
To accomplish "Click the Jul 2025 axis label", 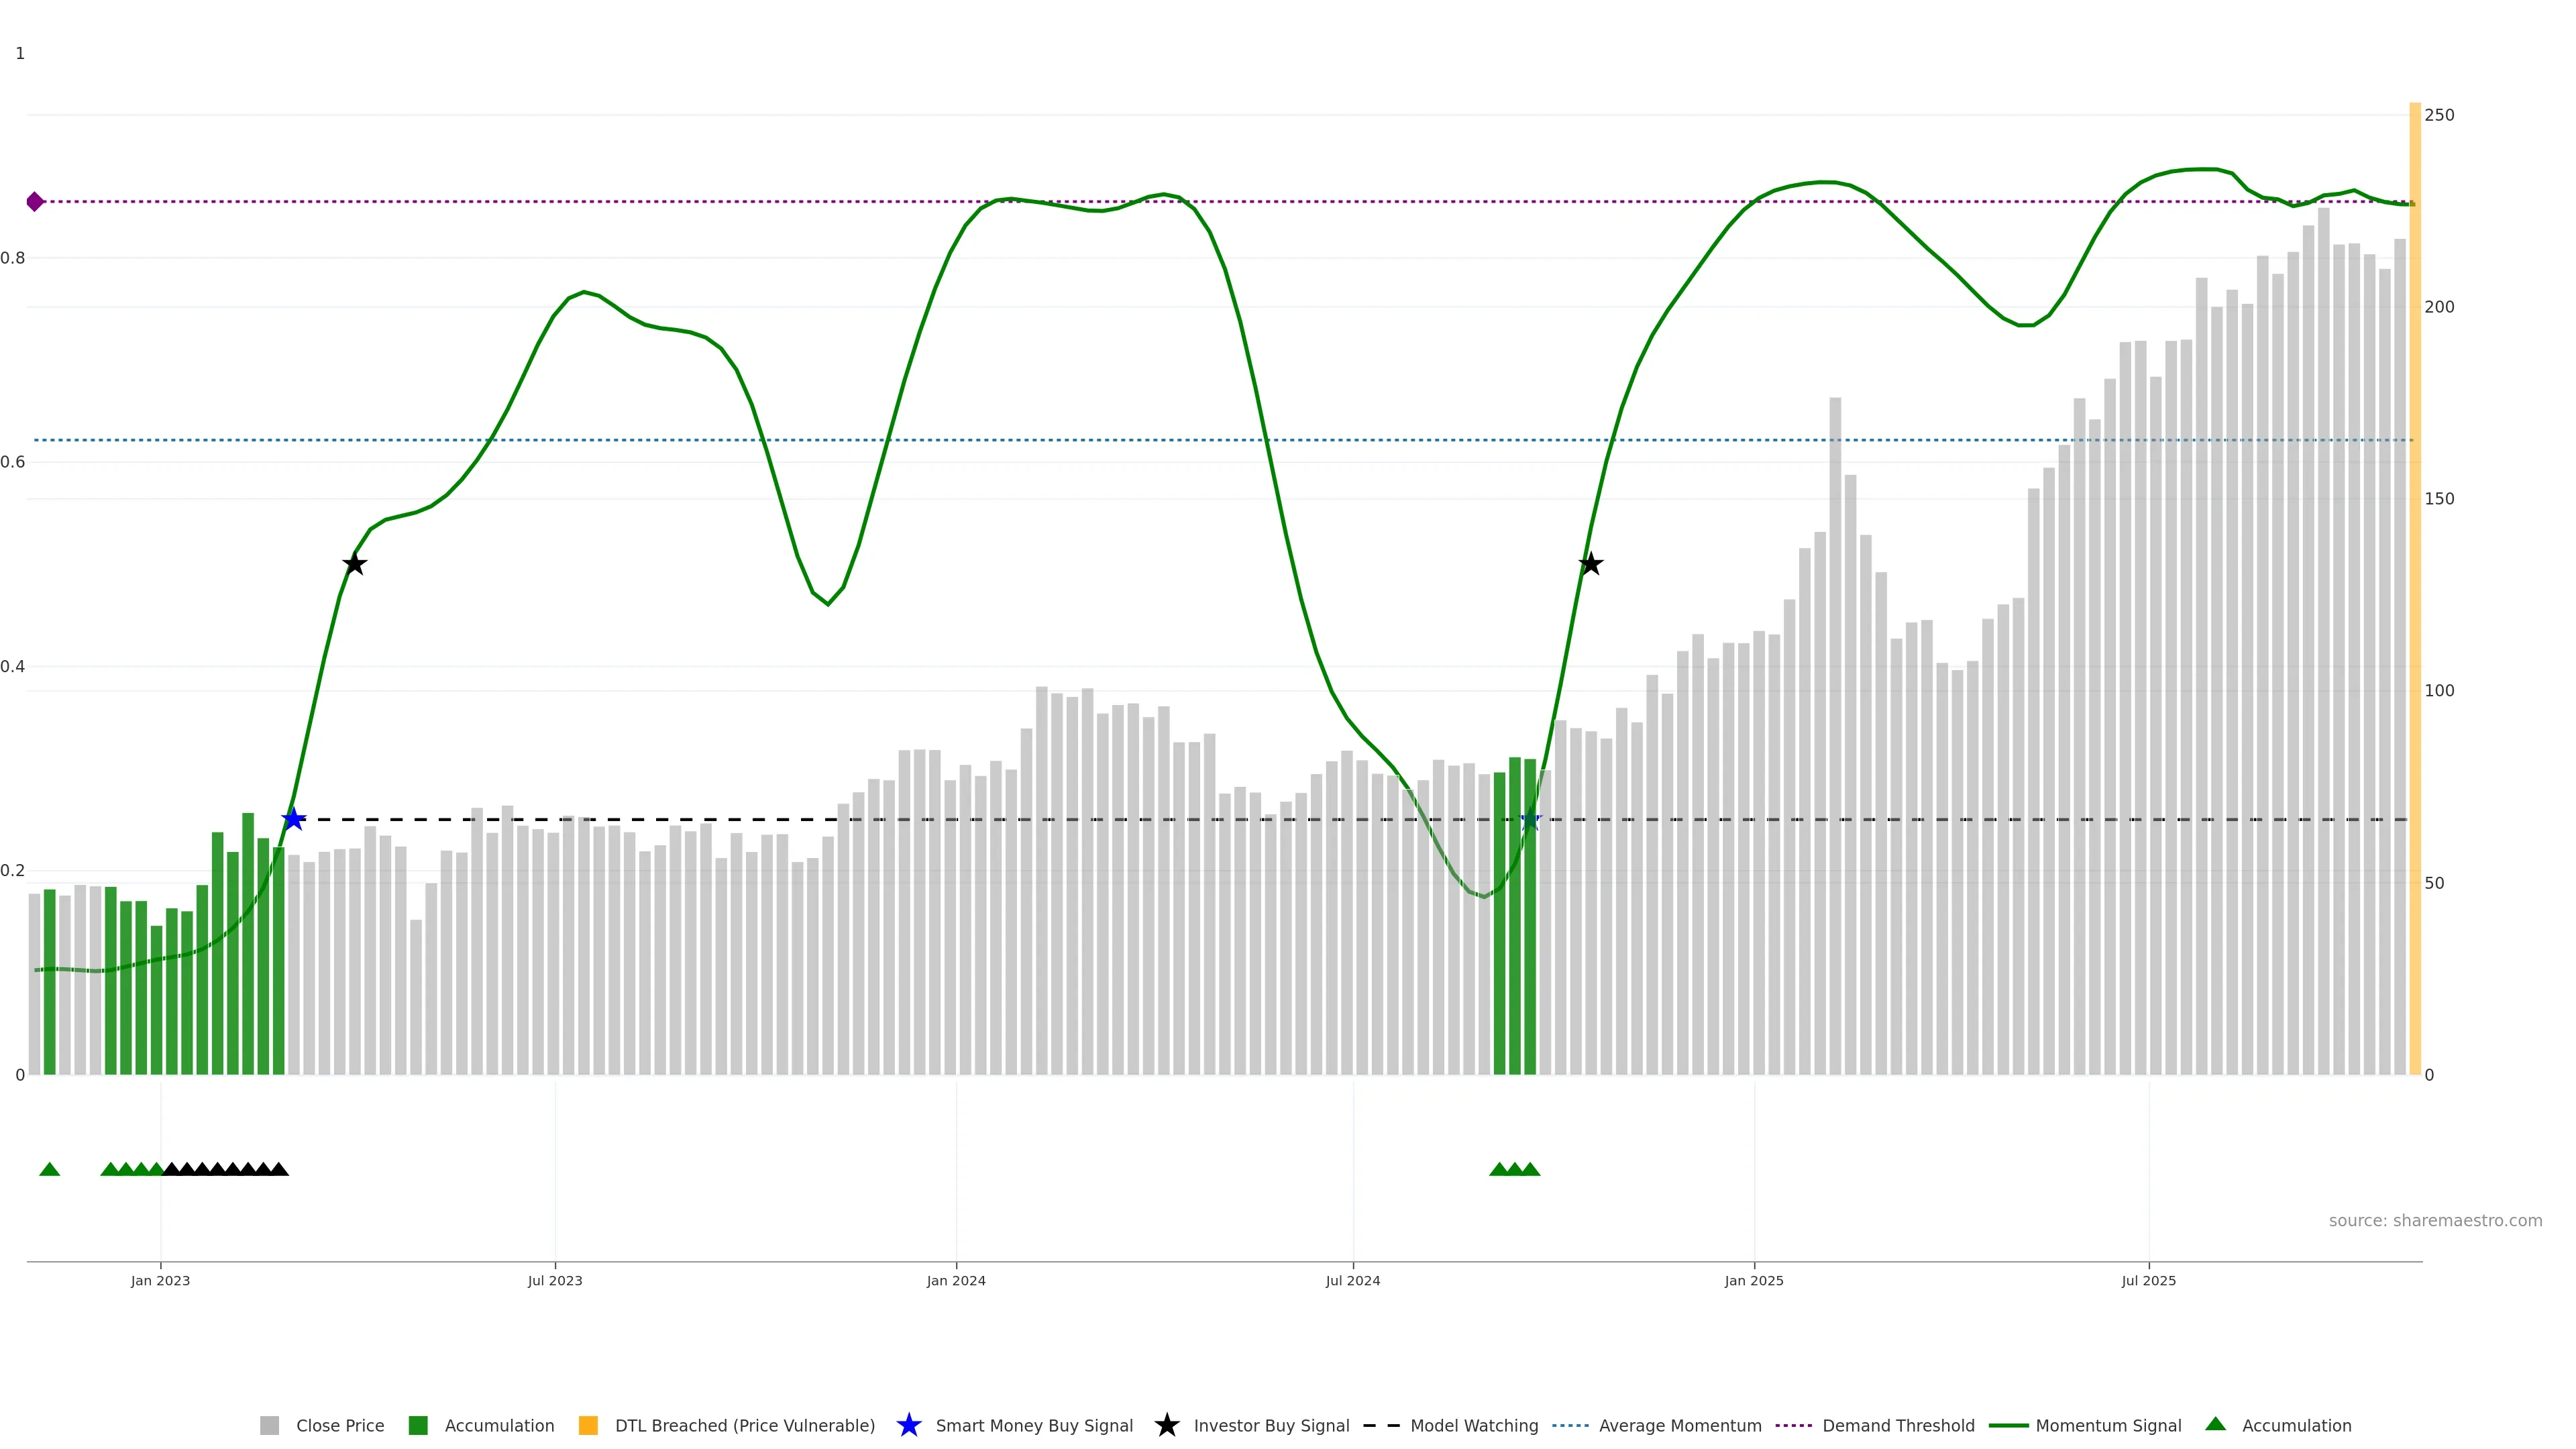I will coord(2148,1281).
